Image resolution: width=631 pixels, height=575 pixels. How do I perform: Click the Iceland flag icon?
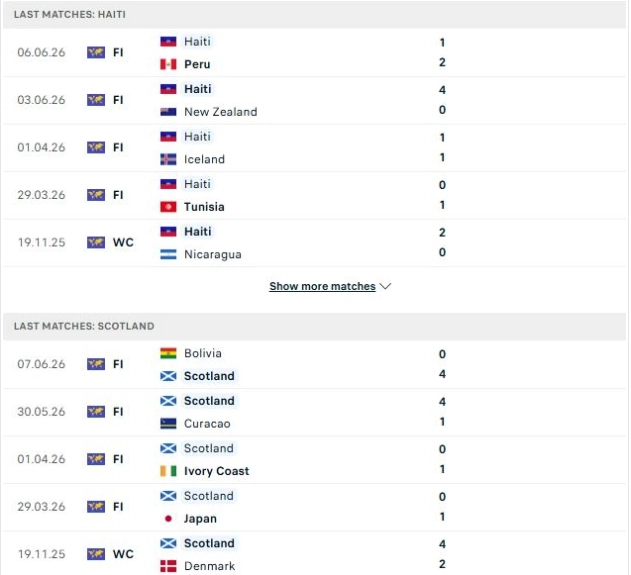[168, 159]
